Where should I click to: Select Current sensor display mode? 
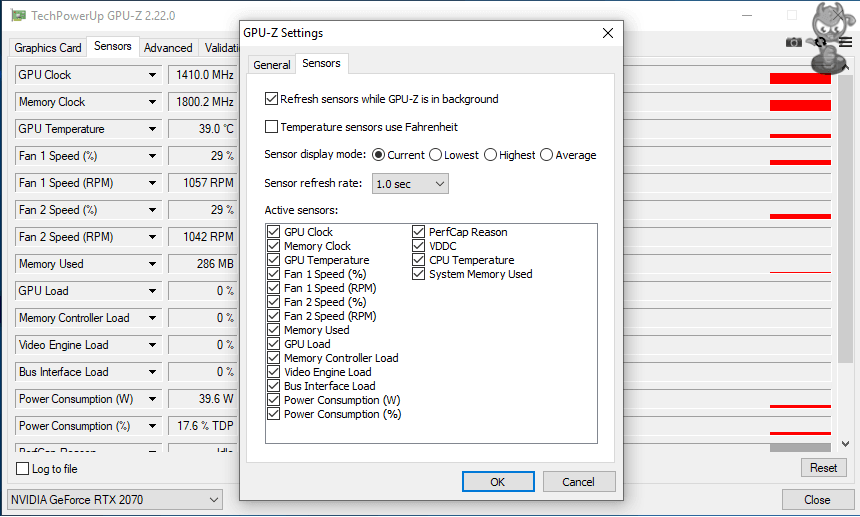(378, 155)
